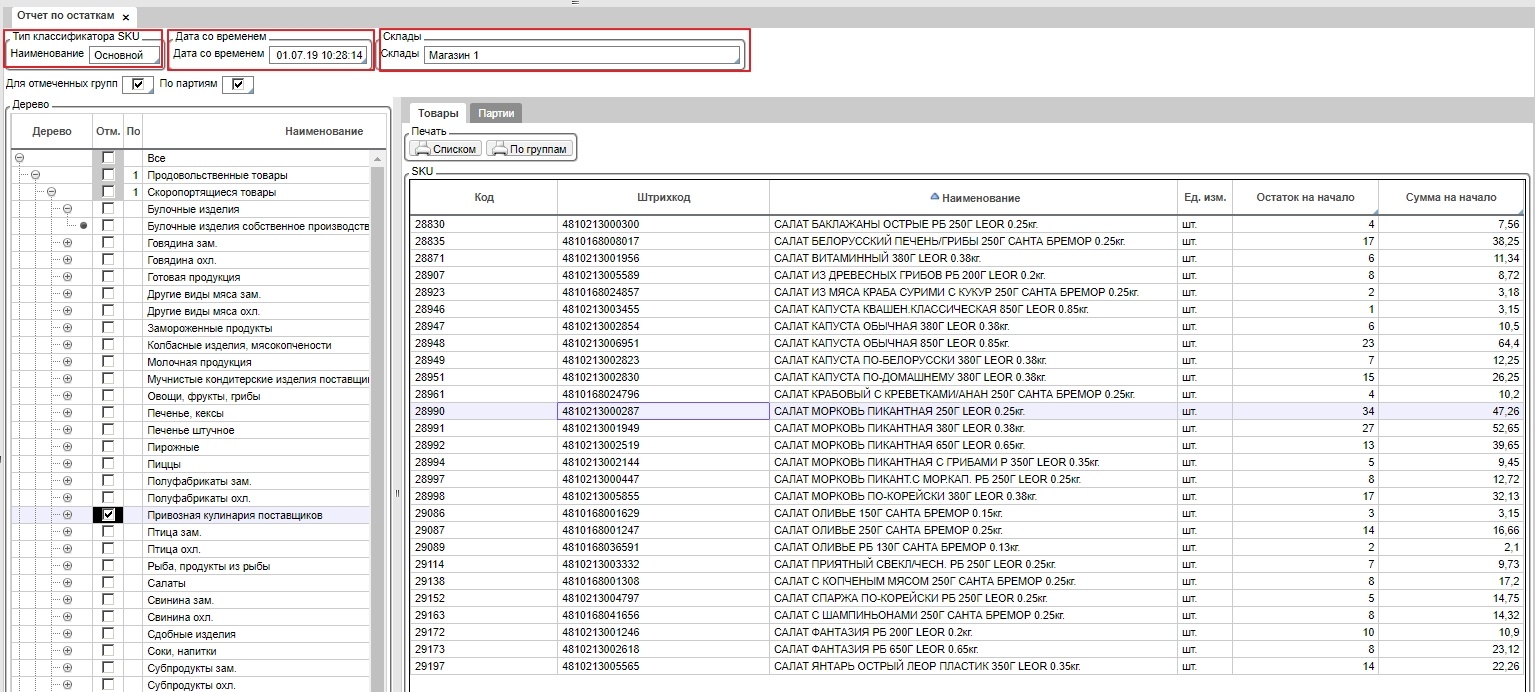Viewport: 1535px width, 692px height.
Task: Switch to the Партии tab
Action: coord(496,113)
